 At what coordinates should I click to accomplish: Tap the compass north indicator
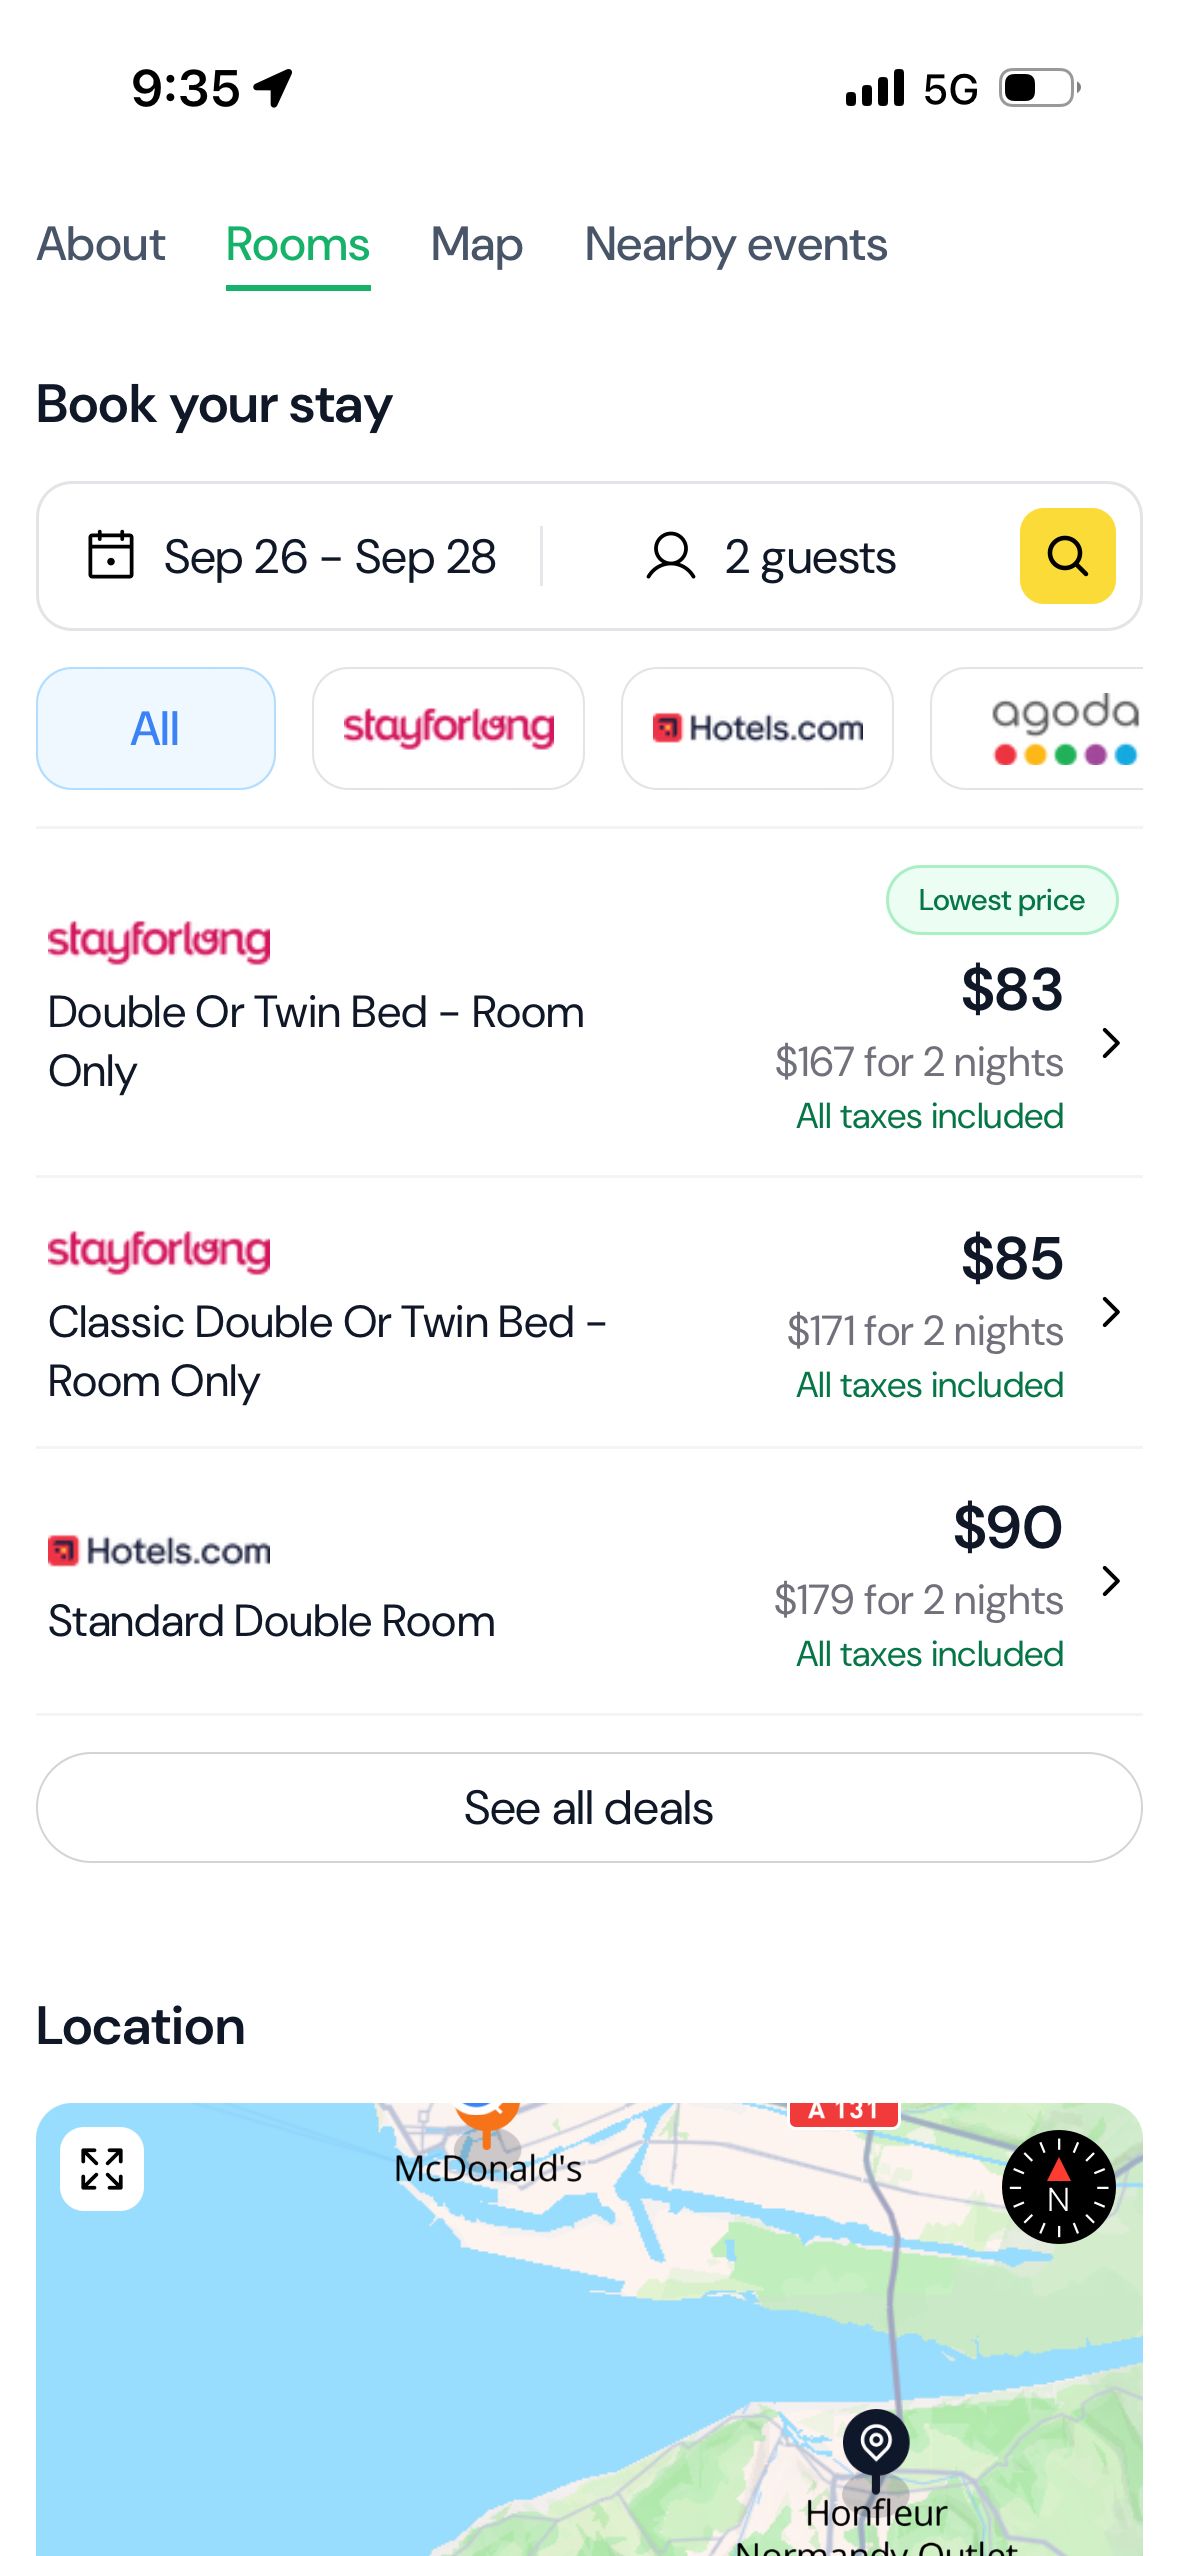[x=1057, y=2187]
